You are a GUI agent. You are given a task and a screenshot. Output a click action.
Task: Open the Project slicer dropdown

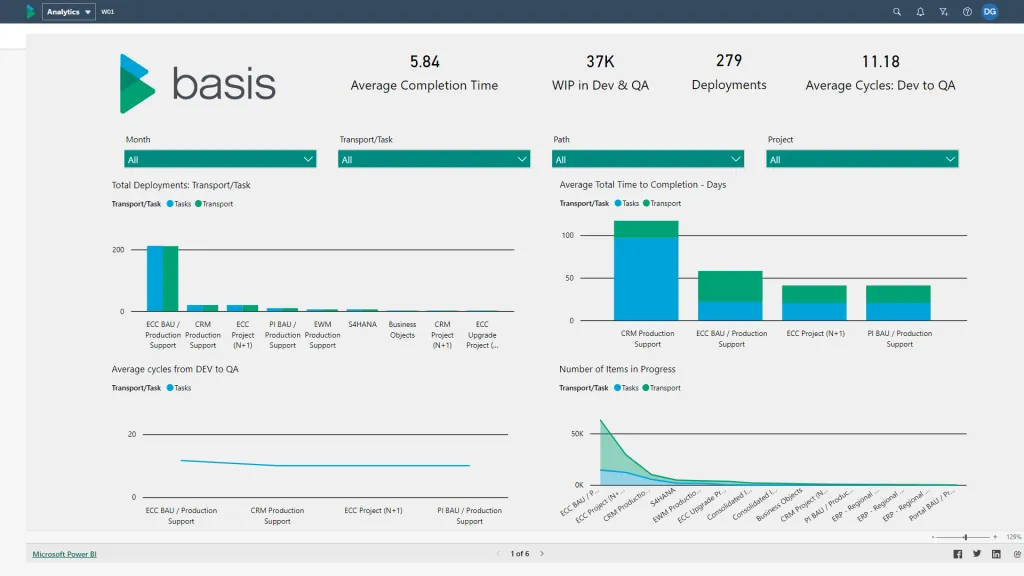949,158
